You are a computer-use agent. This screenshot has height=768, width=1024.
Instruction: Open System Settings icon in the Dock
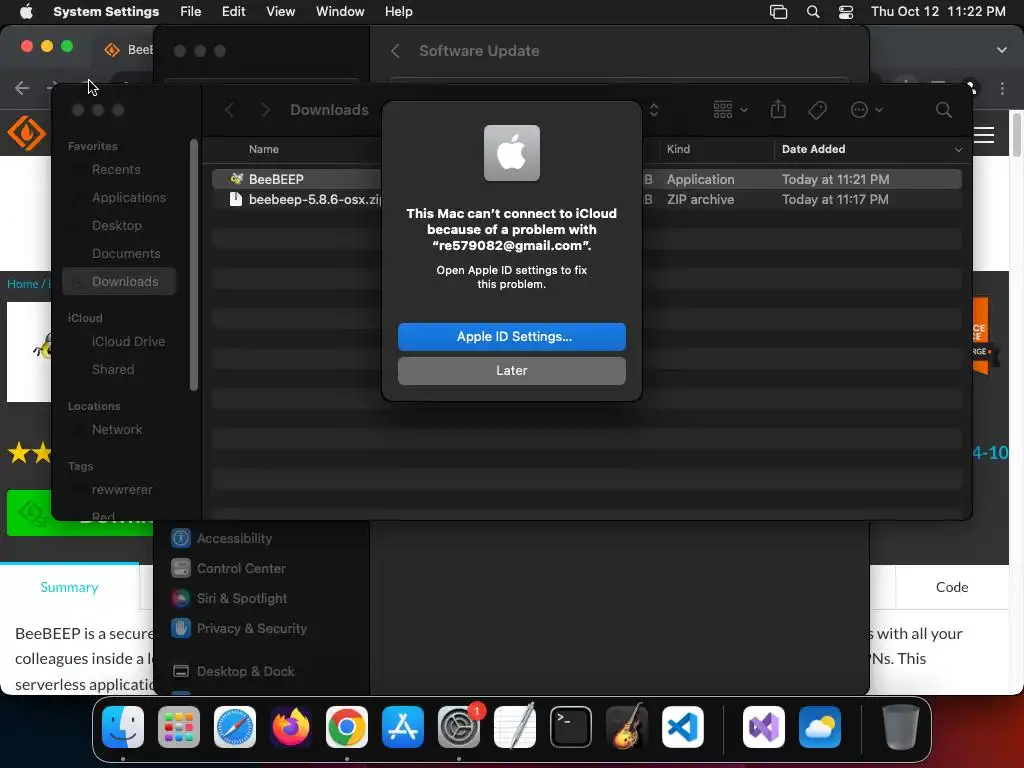tap(458, 727)
